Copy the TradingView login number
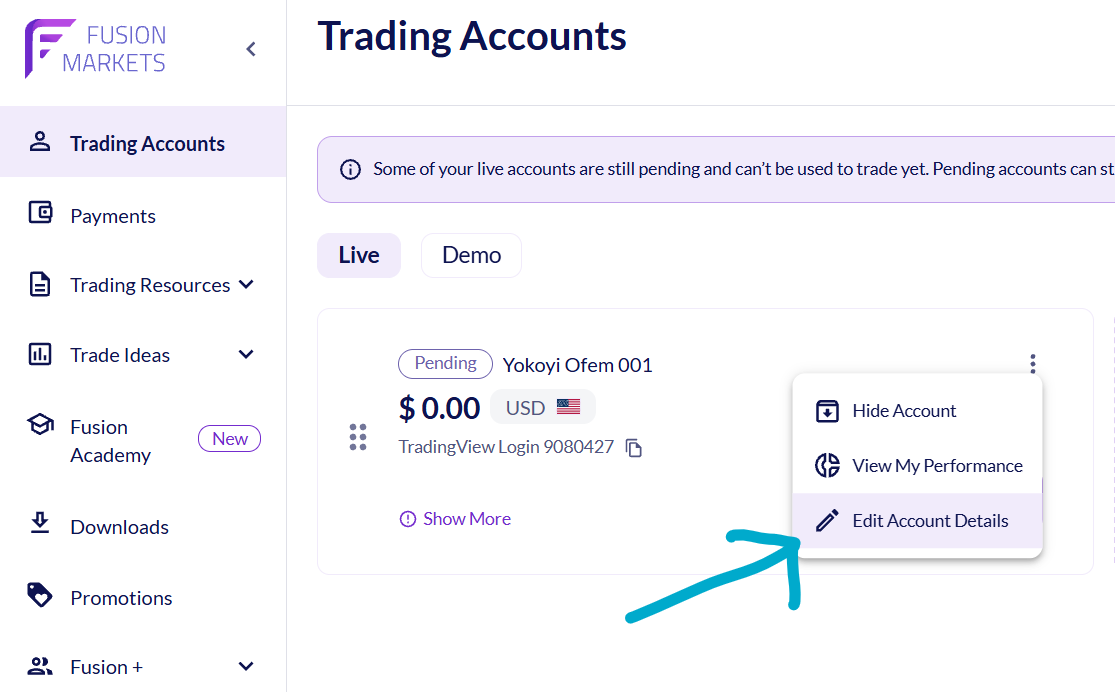Screen dimensions: 1115x692 pyautogui.click(x=634, y=447)
